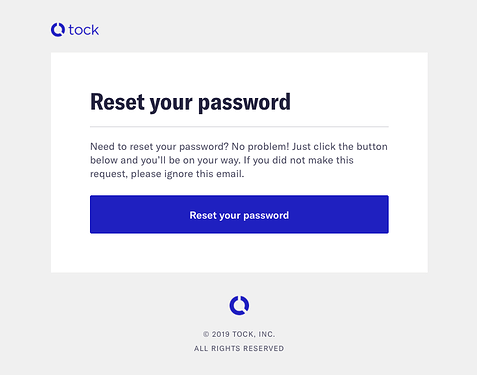Click the divider line under the heading
This screenshot has height=375, width=477.
click(239, 127)
